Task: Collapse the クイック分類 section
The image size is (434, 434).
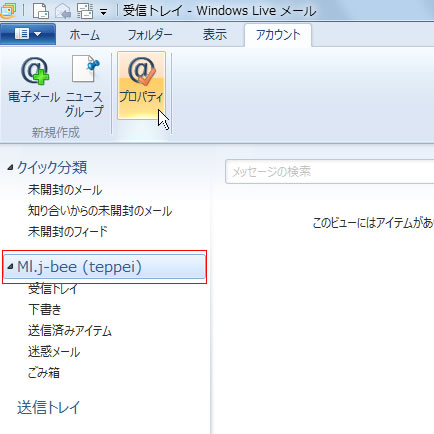Action: coord(11,167)
